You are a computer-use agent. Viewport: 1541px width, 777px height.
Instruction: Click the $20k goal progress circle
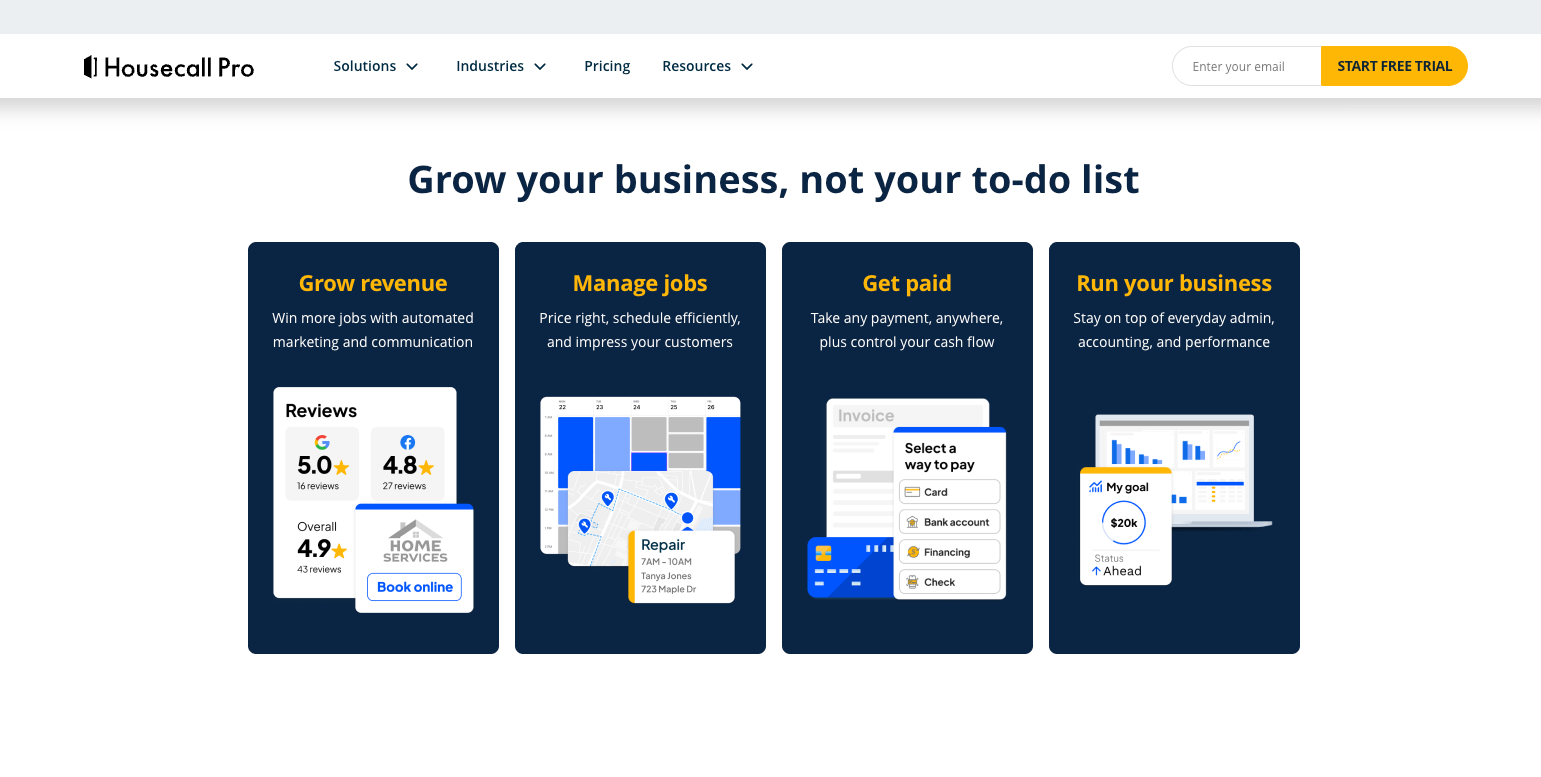1124,522
